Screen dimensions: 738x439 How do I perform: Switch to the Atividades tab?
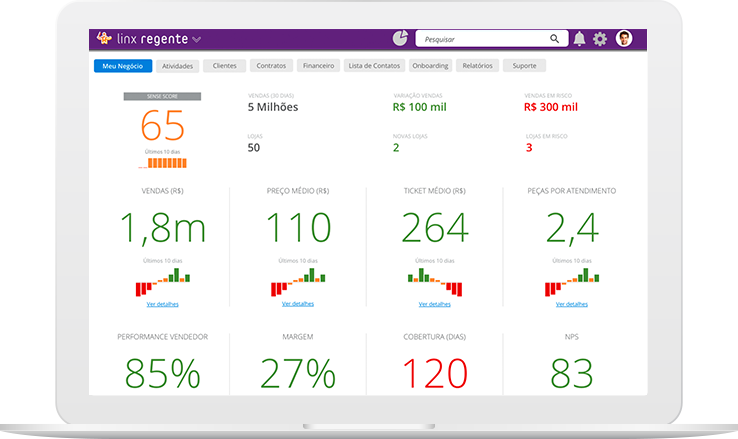[177, 66]
